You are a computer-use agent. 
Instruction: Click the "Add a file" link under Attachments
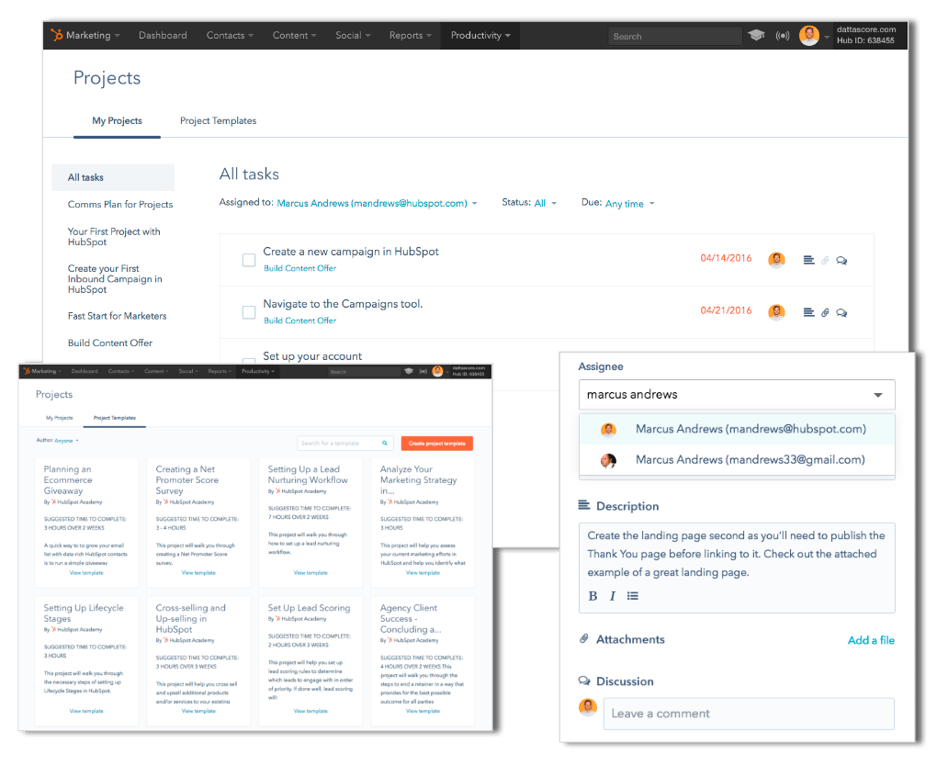pos(871,639)
